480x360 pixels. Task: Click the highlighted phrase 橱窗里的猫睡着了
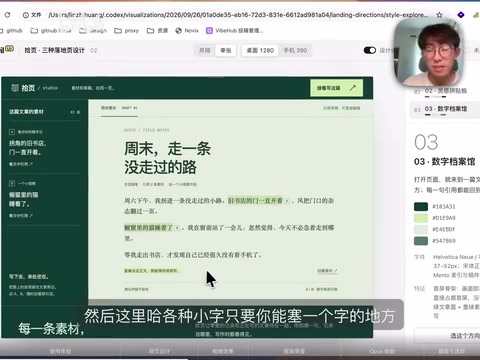[x=149, y=228]
